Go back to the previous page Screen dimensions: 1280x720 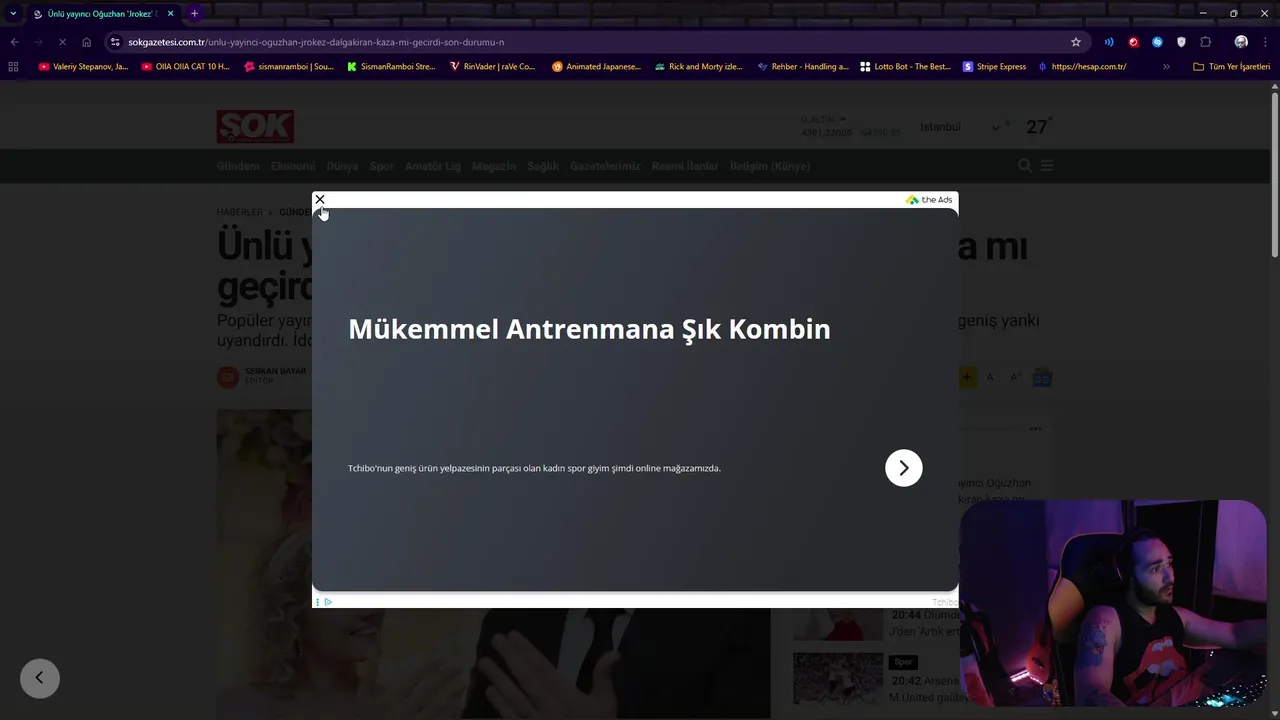[x=14, y=42]
